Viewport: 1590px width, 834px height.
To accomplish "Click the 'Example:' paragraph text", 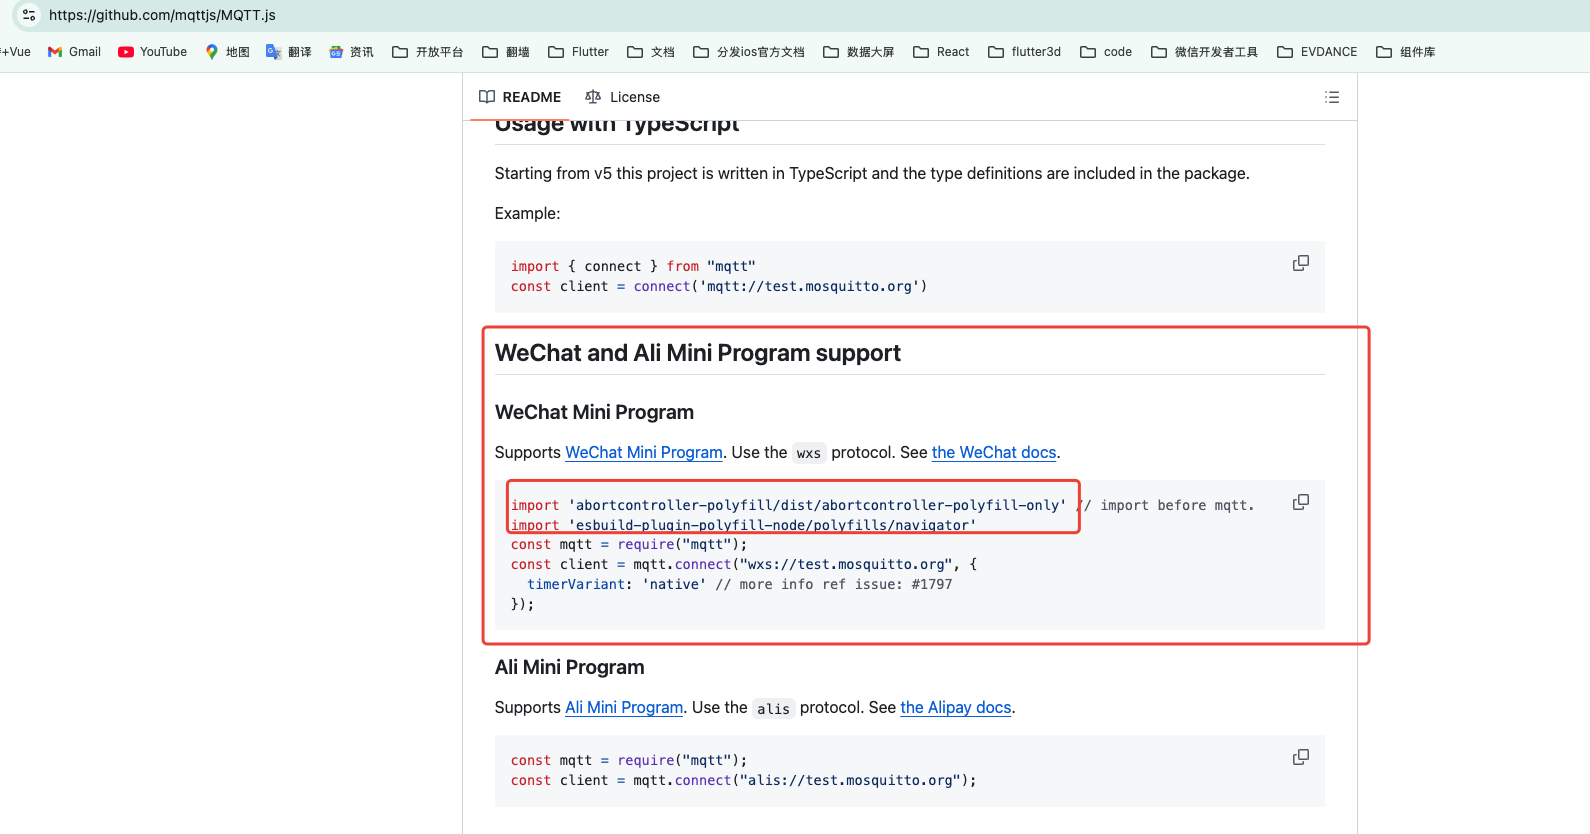I will pos(528,213).
